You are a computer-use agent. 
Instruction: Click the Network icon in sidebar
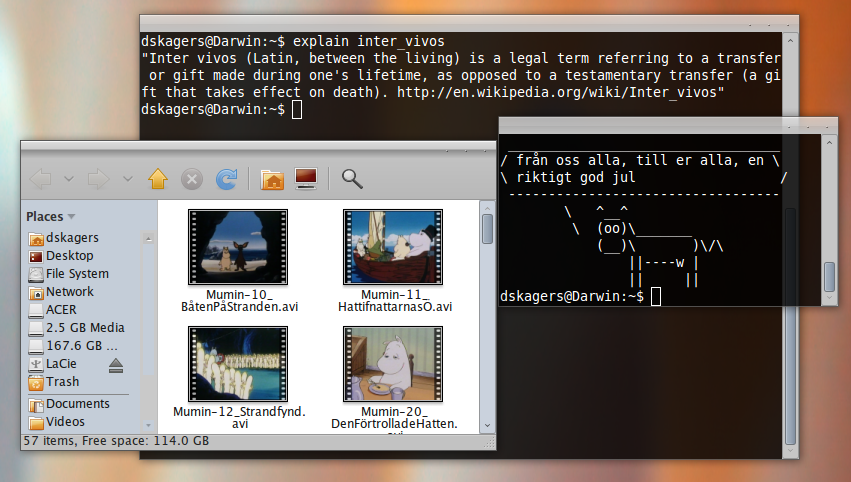point(36,293)
